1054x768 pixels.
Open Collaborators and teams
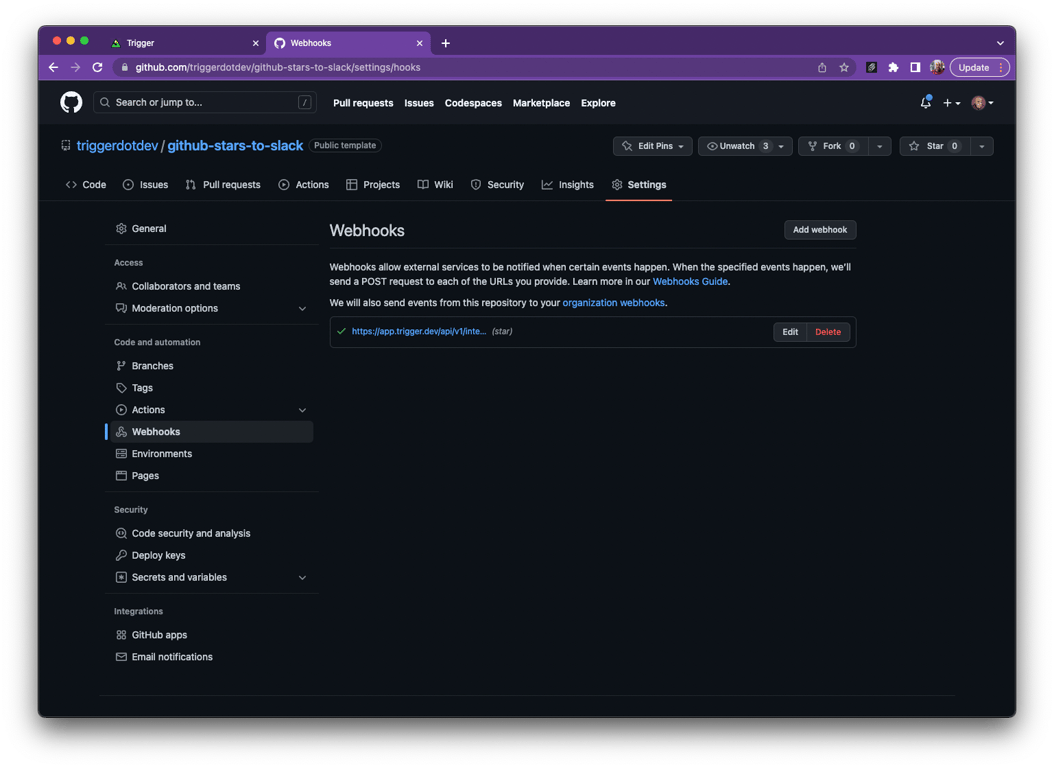coord(210,286)
